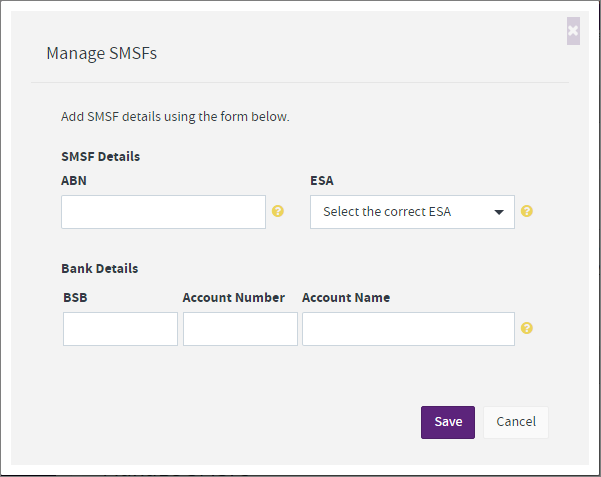This screenshot has width=601, height=477.
Task: Click the ABN field label
Action: 74,181
